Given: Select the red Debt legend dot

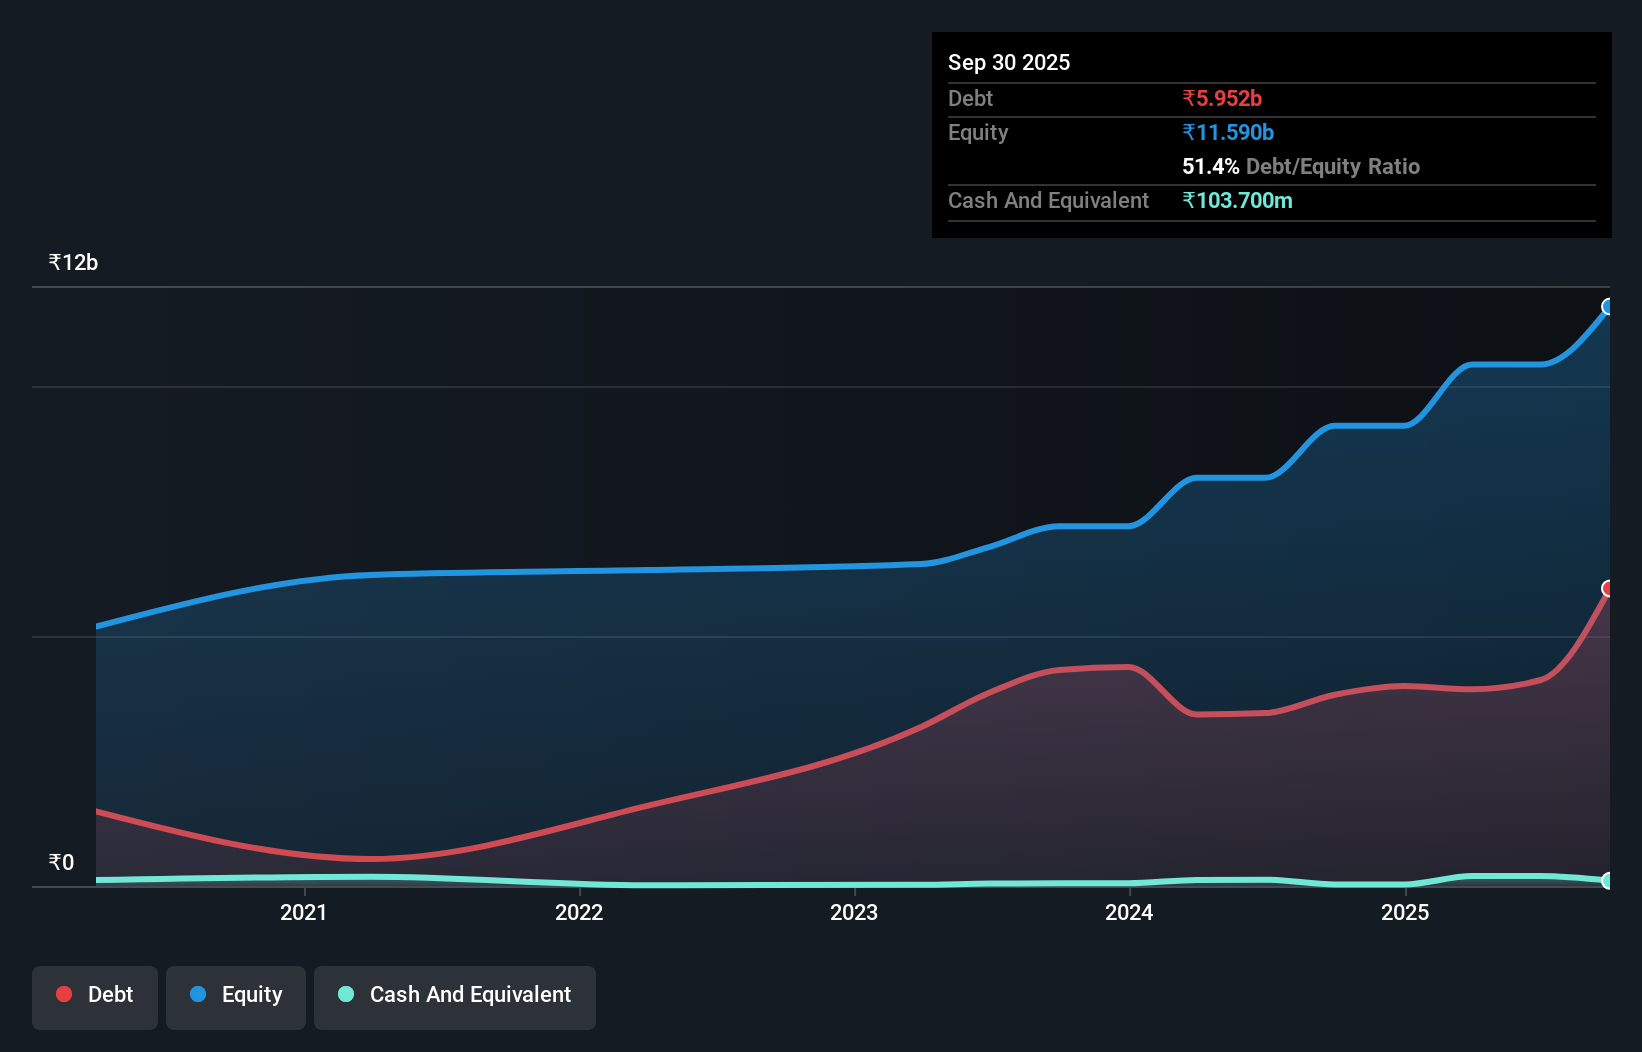Looking at the screenshot, I should coord(63,994).
